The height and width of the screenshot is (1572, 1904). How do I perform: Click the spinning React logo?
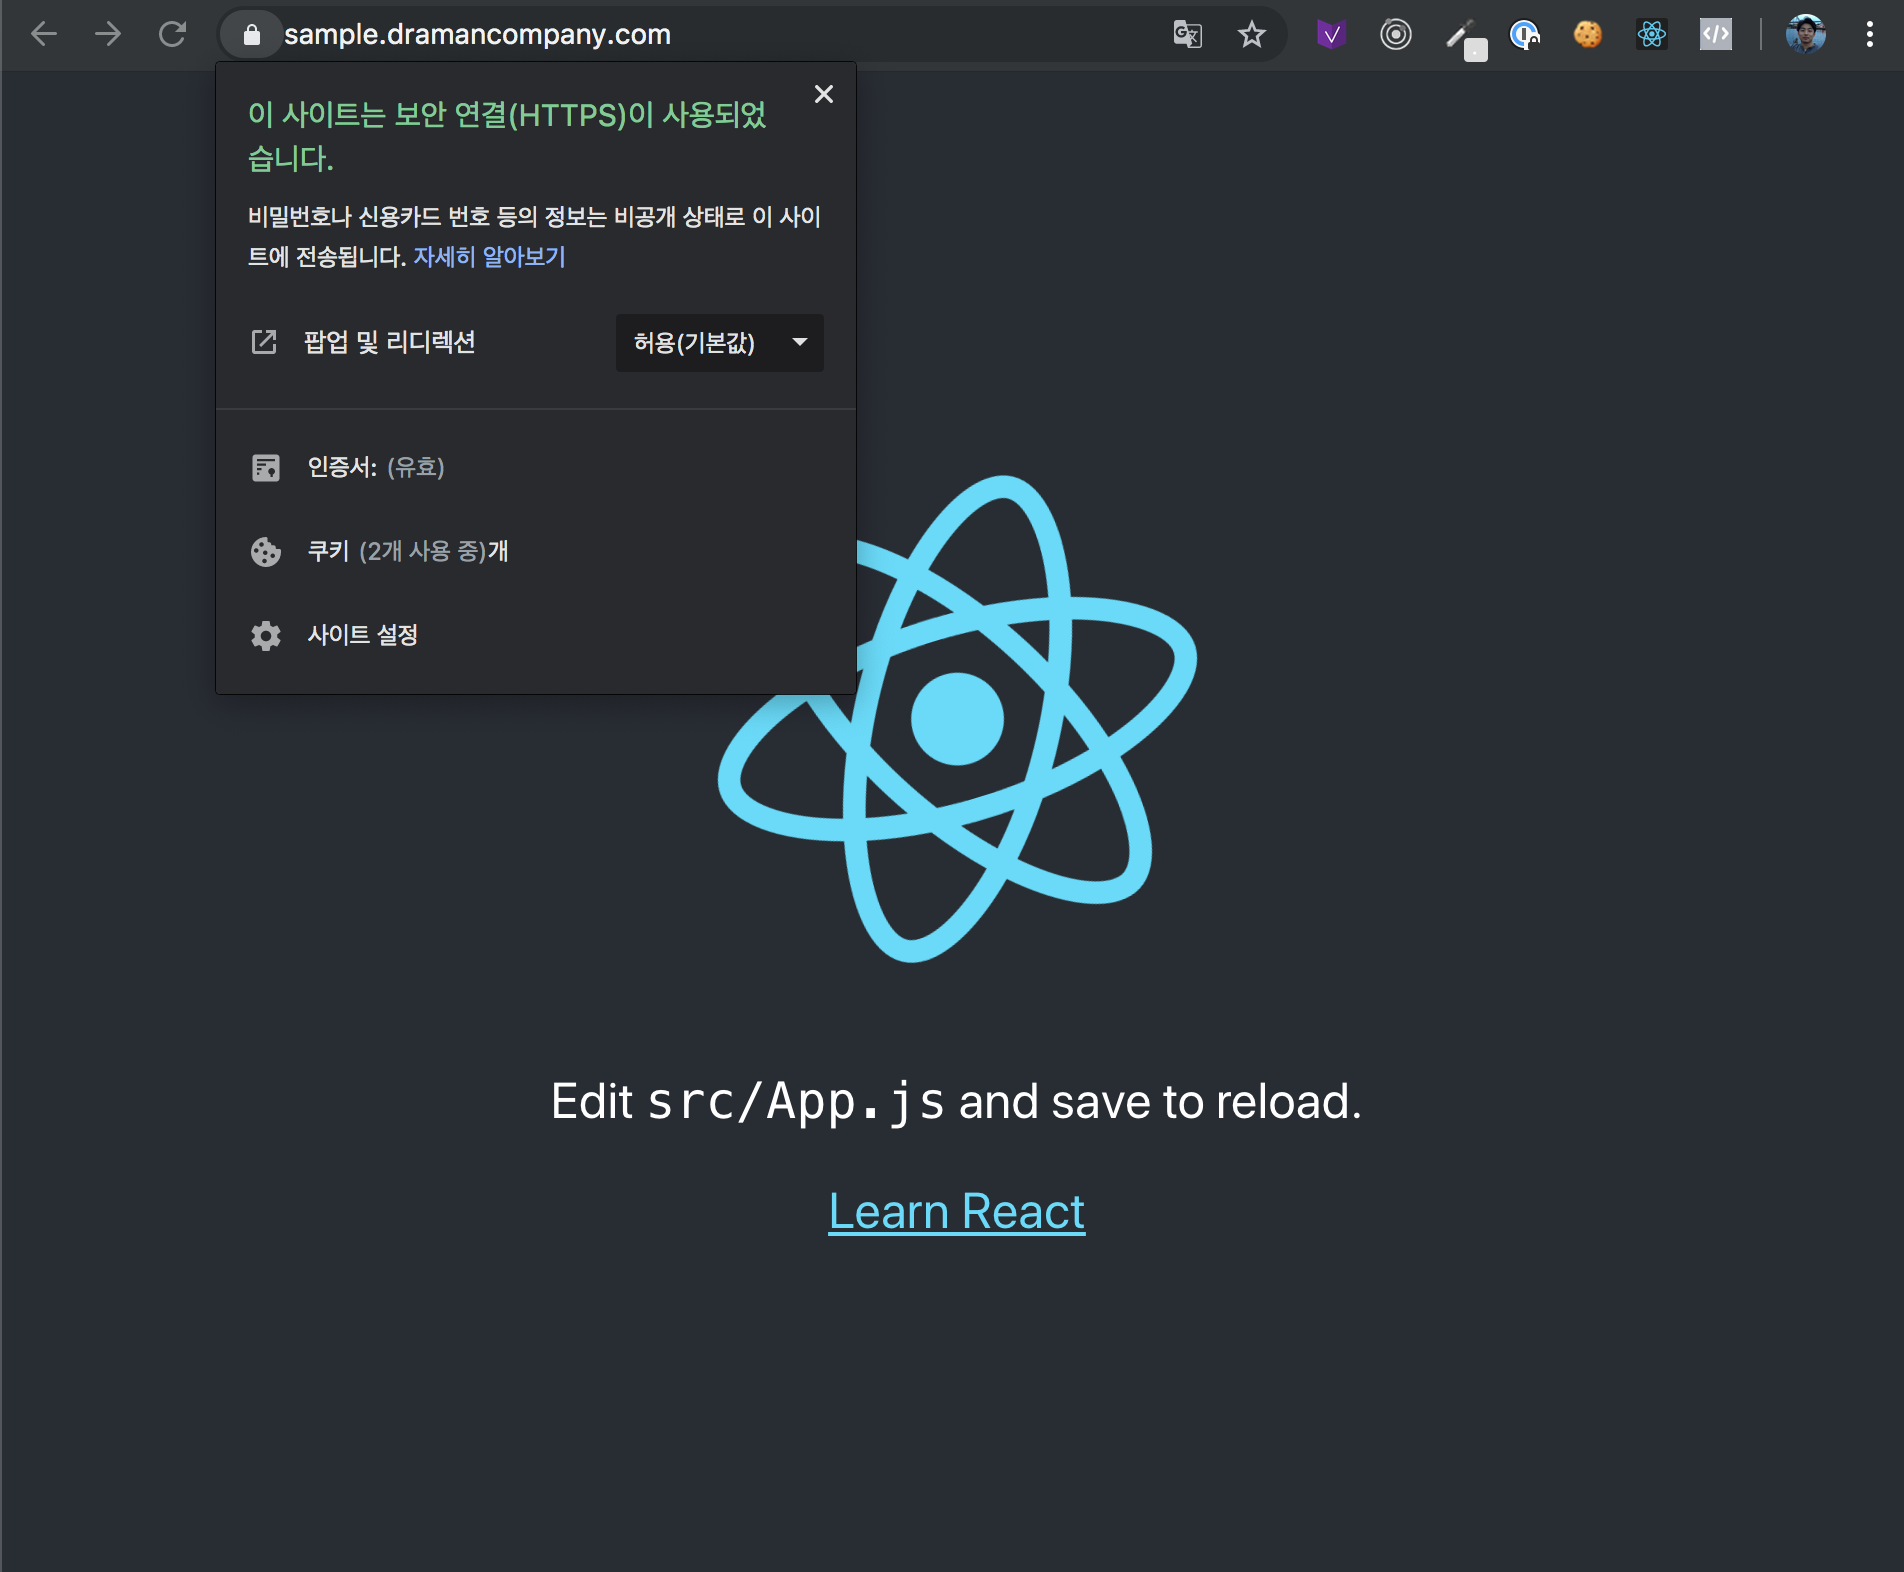tap(957, 719)
